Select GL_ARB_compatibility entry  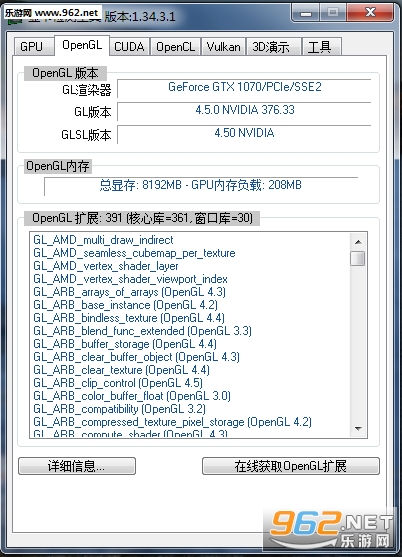click(119, 409)
